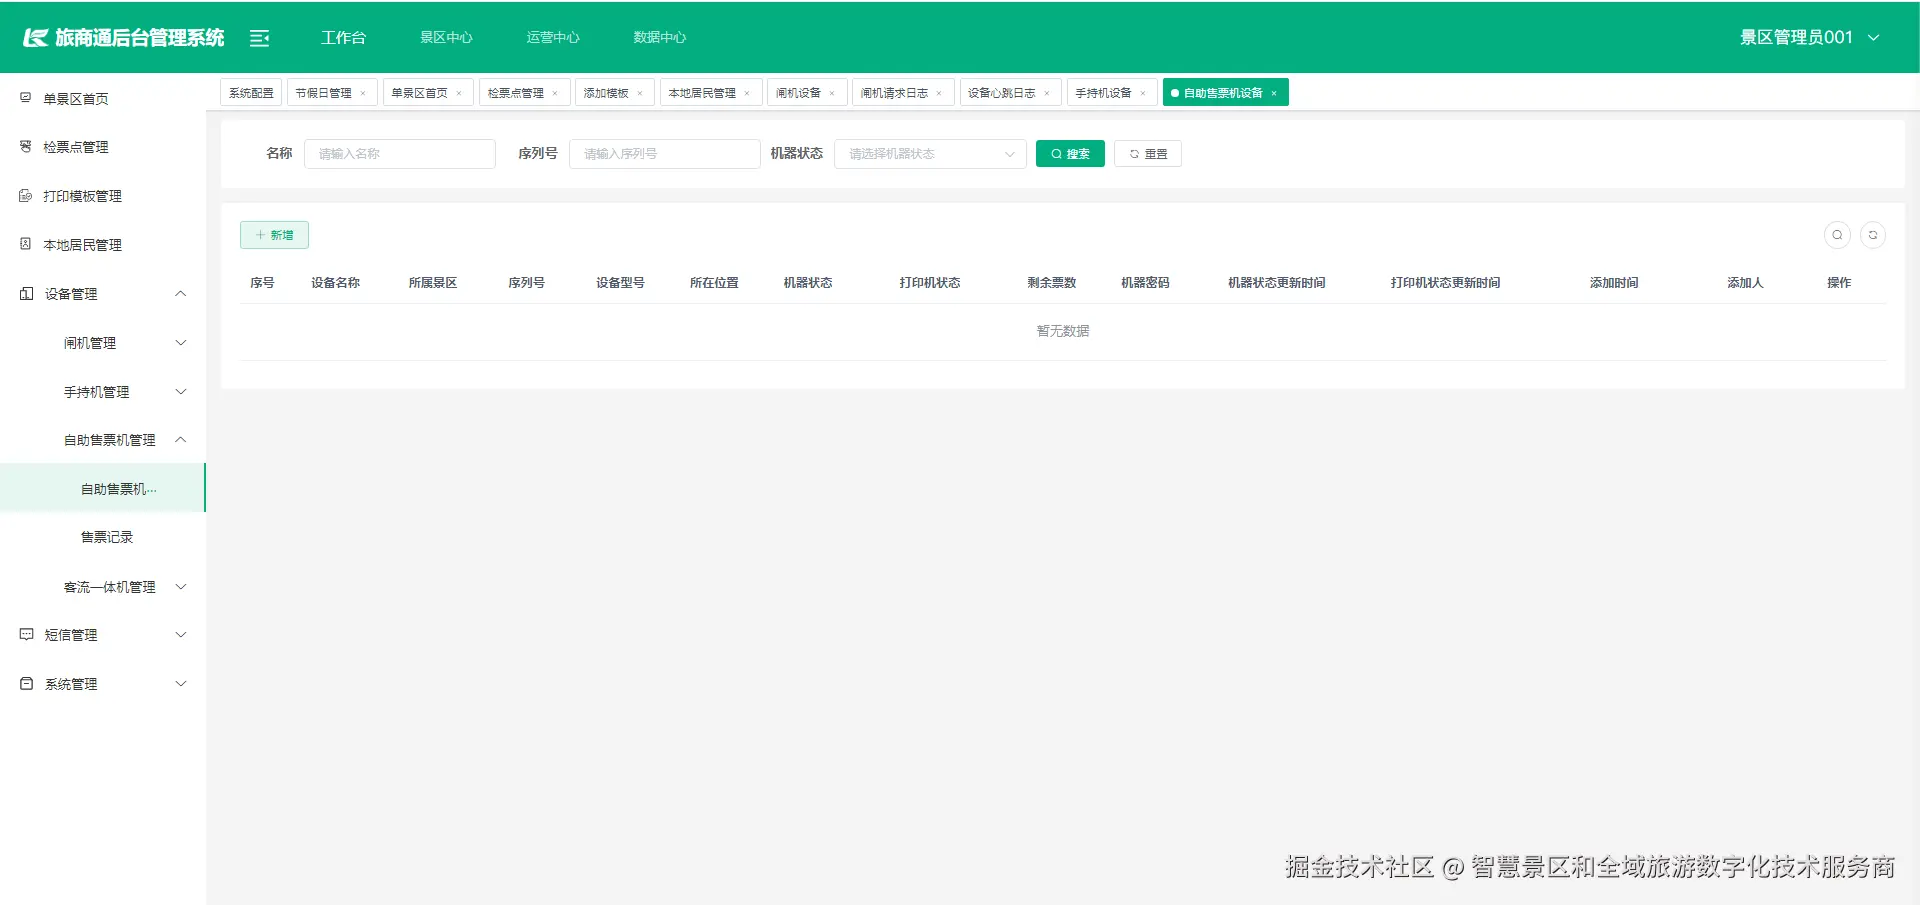The height and width of the screenshot is (905, 1920).
Task: Click the 短信管理 sidebar icon
Action: 25,634
